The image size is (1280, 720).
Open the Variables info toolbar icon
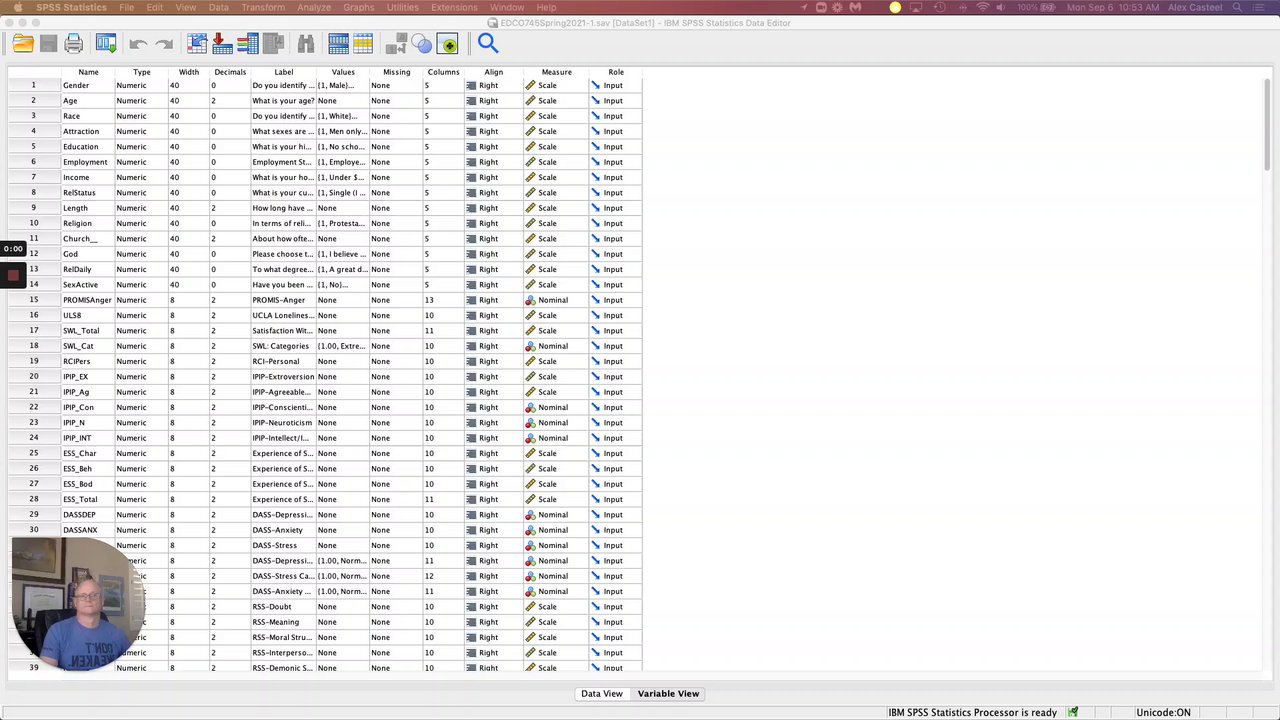tap(247, 43)
